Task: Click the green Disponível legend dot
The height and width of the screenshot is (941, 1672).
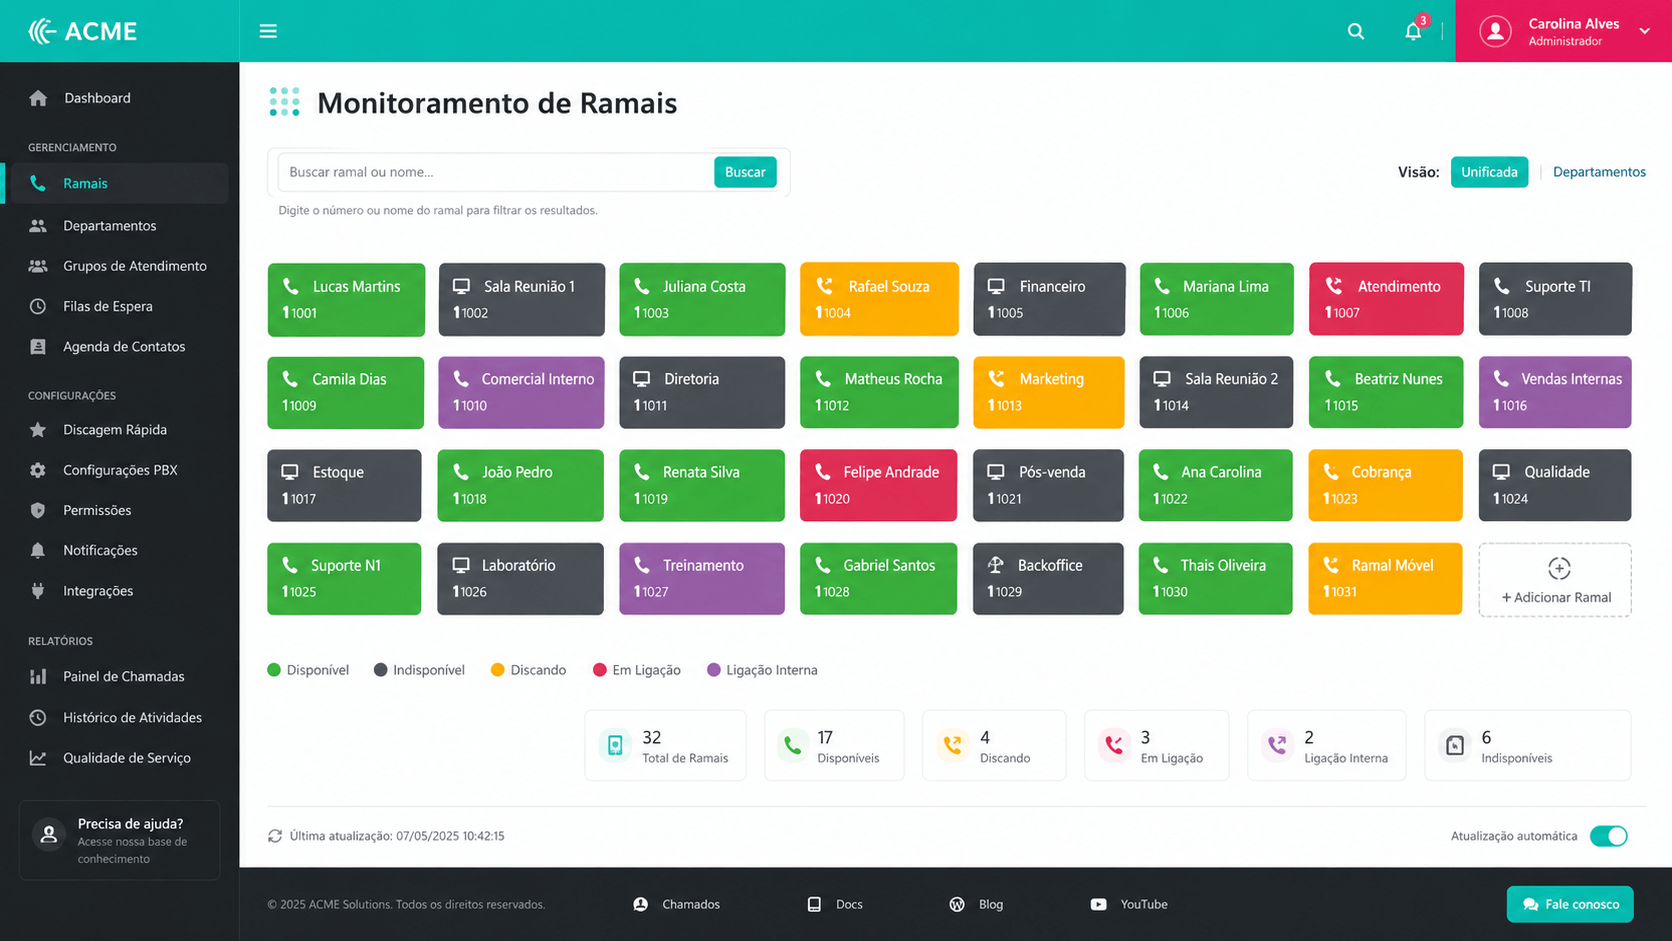Action: tap(274, 670)
